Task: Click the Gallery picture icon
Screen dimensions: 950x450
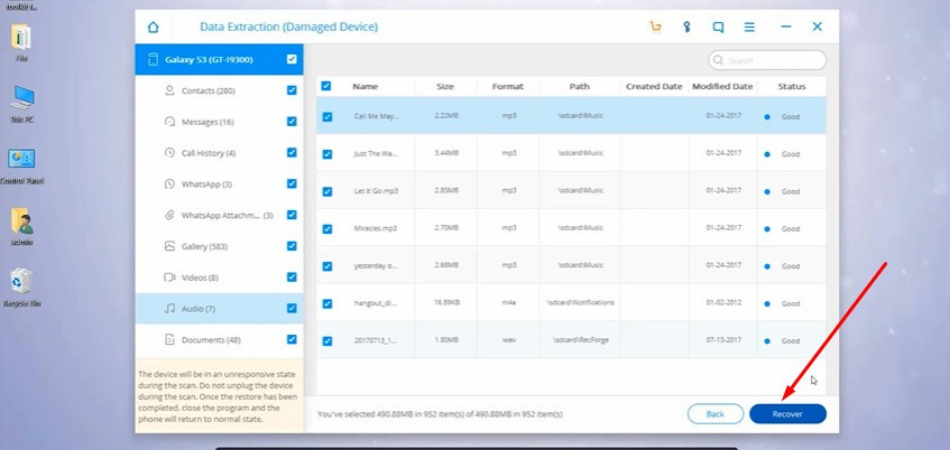Action: pos(170,246)
